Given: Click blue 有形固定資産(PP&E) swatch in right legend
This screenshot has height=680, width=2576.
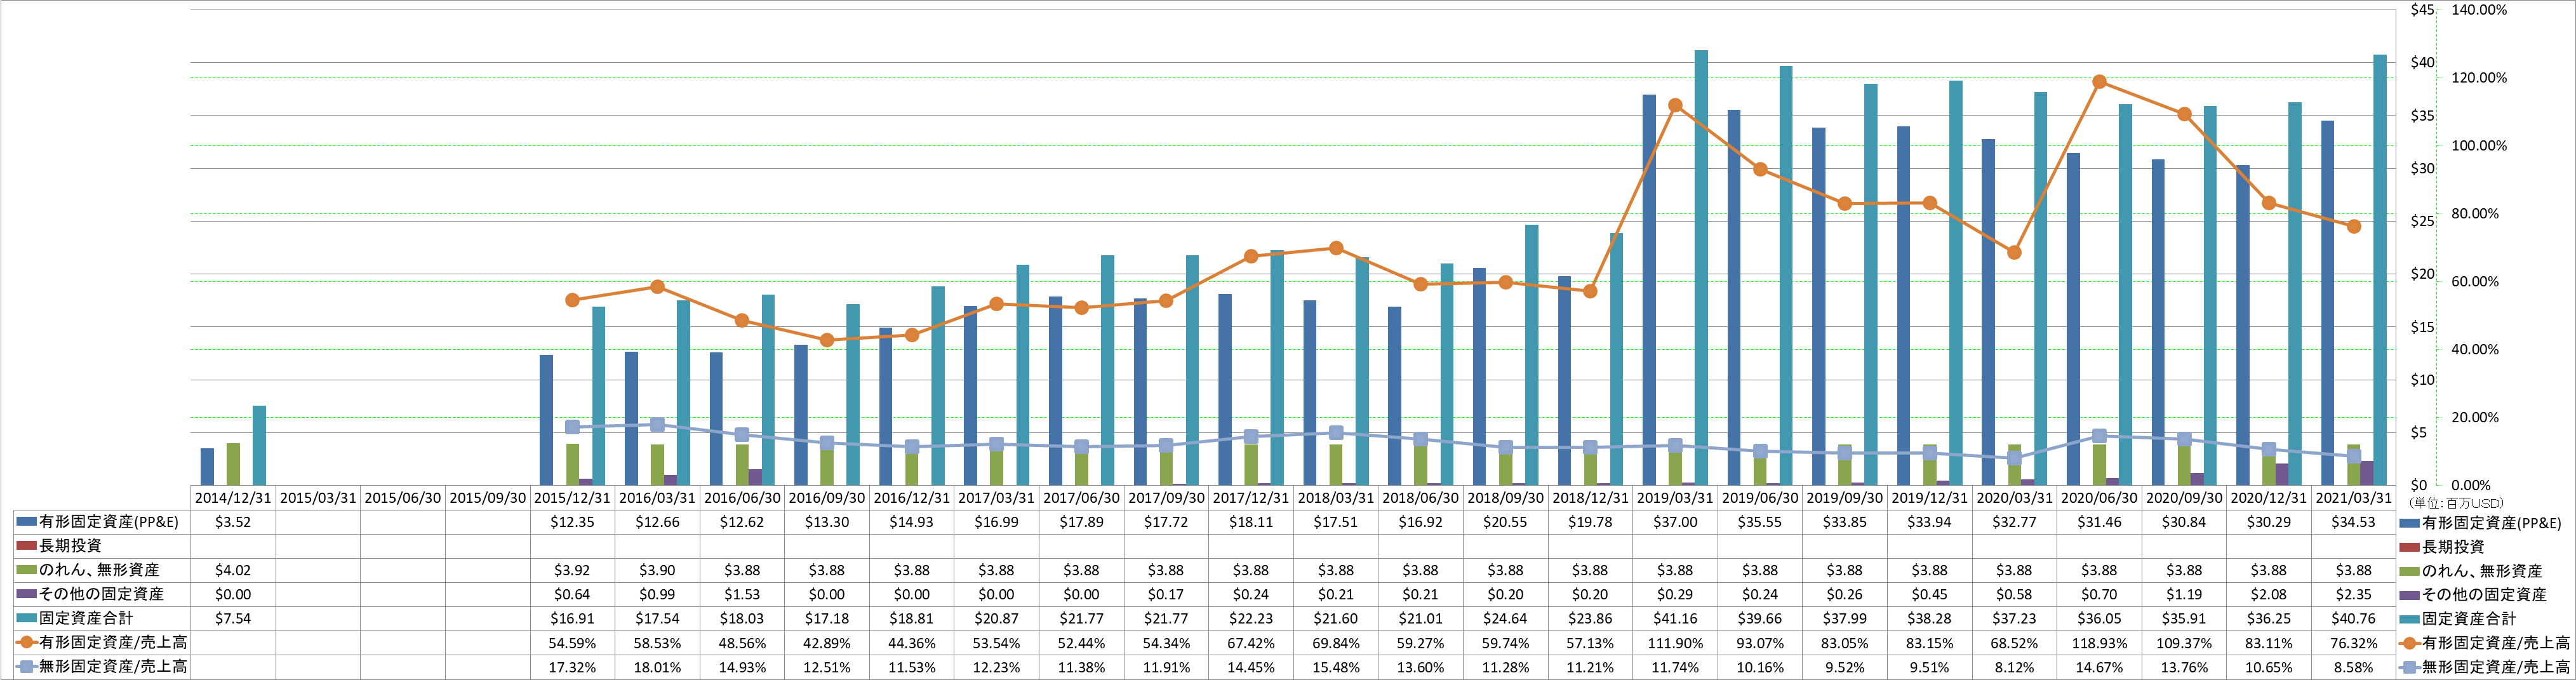Looking at the screenshot, I should 2410,523.
